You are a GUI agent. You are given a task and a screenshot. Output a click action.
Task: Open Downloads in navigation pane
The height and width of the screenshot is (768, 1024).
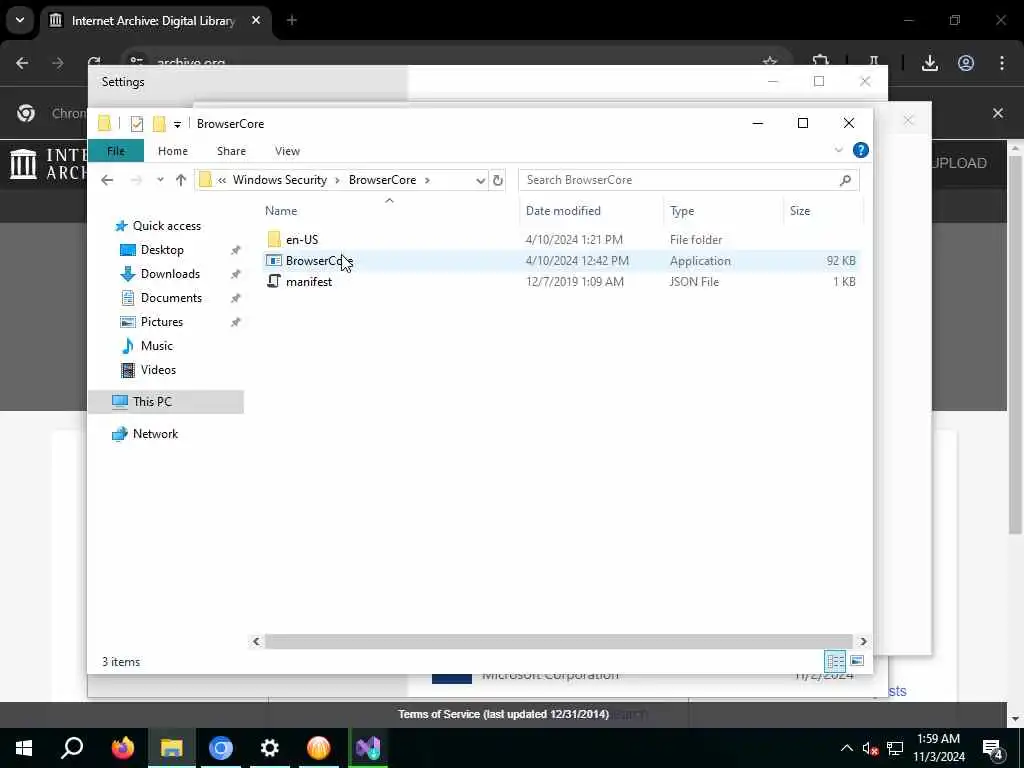click(x=170, y=274)
